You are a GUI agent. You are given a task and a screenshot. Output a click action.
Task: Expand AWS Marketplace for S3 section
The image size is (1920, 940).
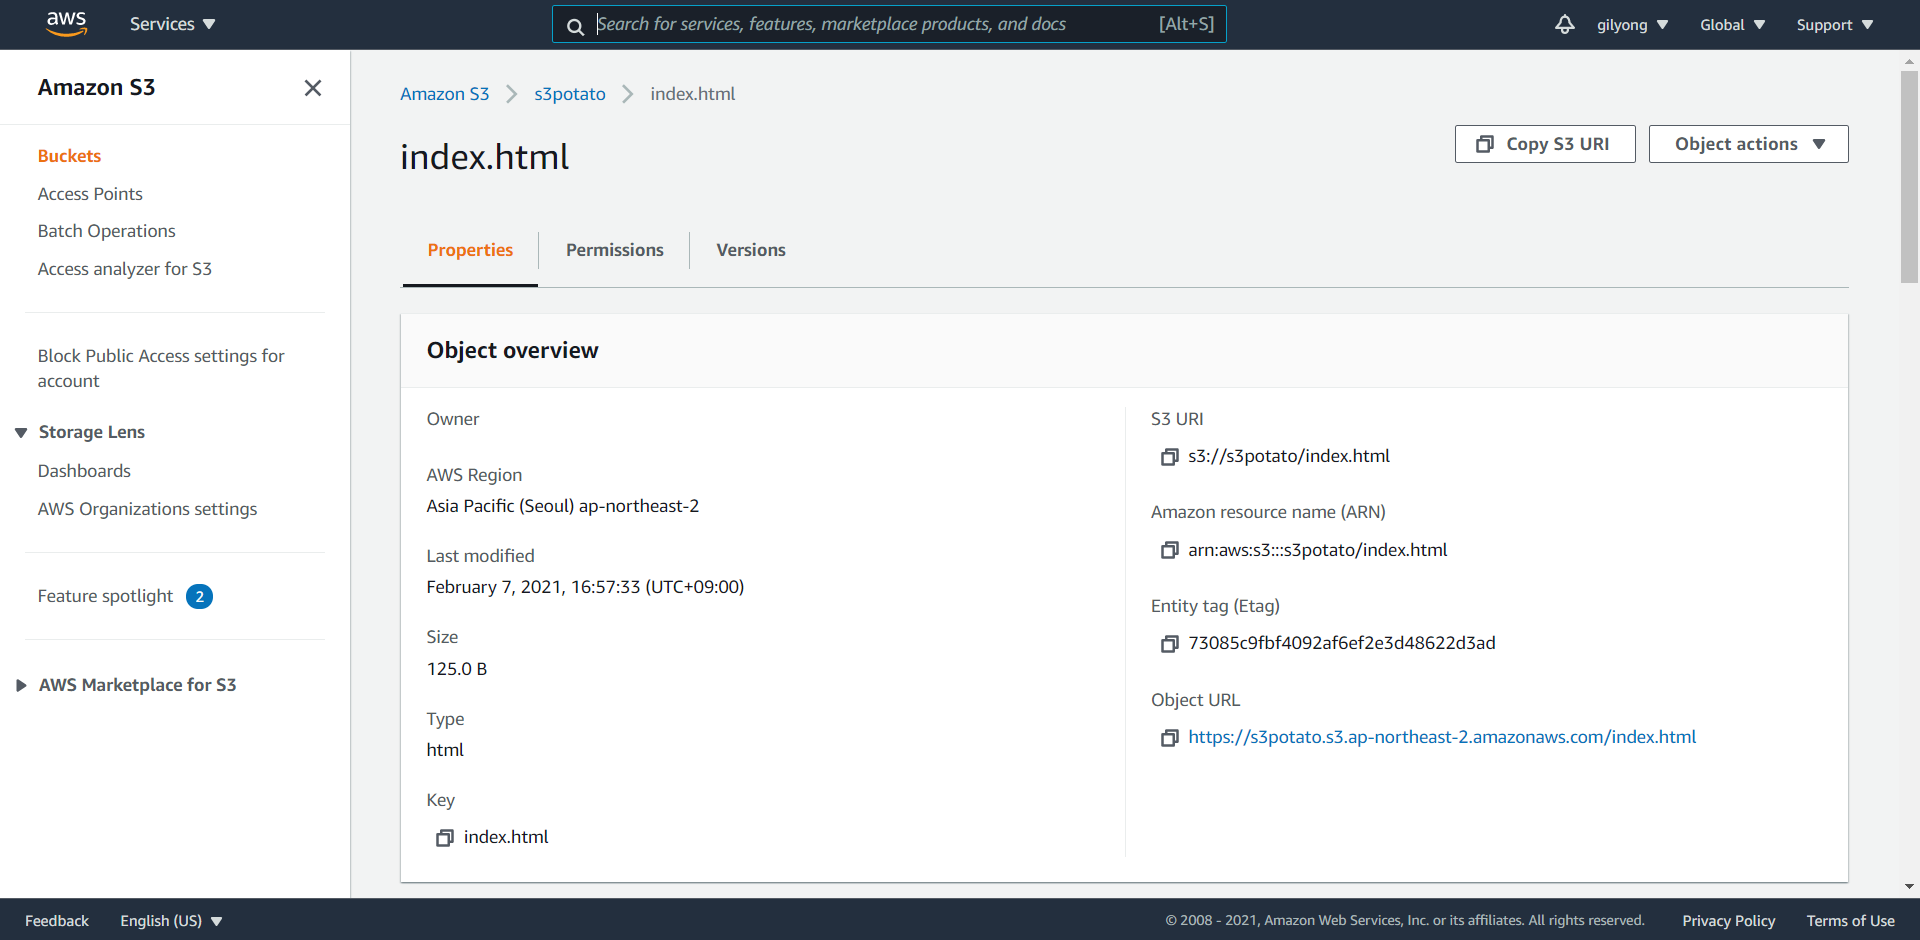pos(21,685)
